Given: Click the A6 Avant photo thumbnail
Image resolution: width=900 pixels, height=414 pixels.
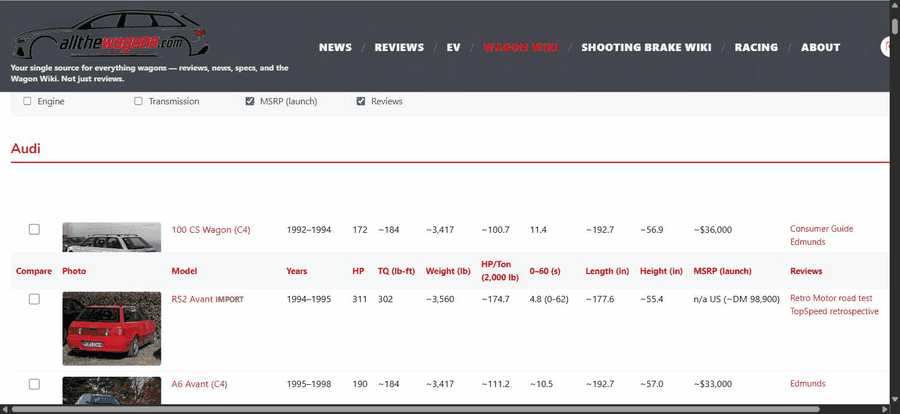Looking at the screenshot, I should click(x=111, y=390).
